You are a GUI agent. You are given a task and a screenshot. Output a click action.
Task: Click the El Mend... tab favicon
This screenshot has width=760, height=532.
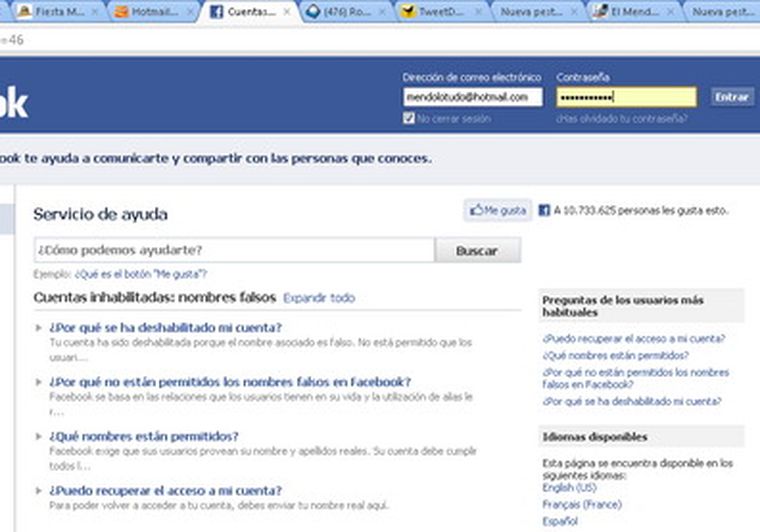click(x=600, y=13)
